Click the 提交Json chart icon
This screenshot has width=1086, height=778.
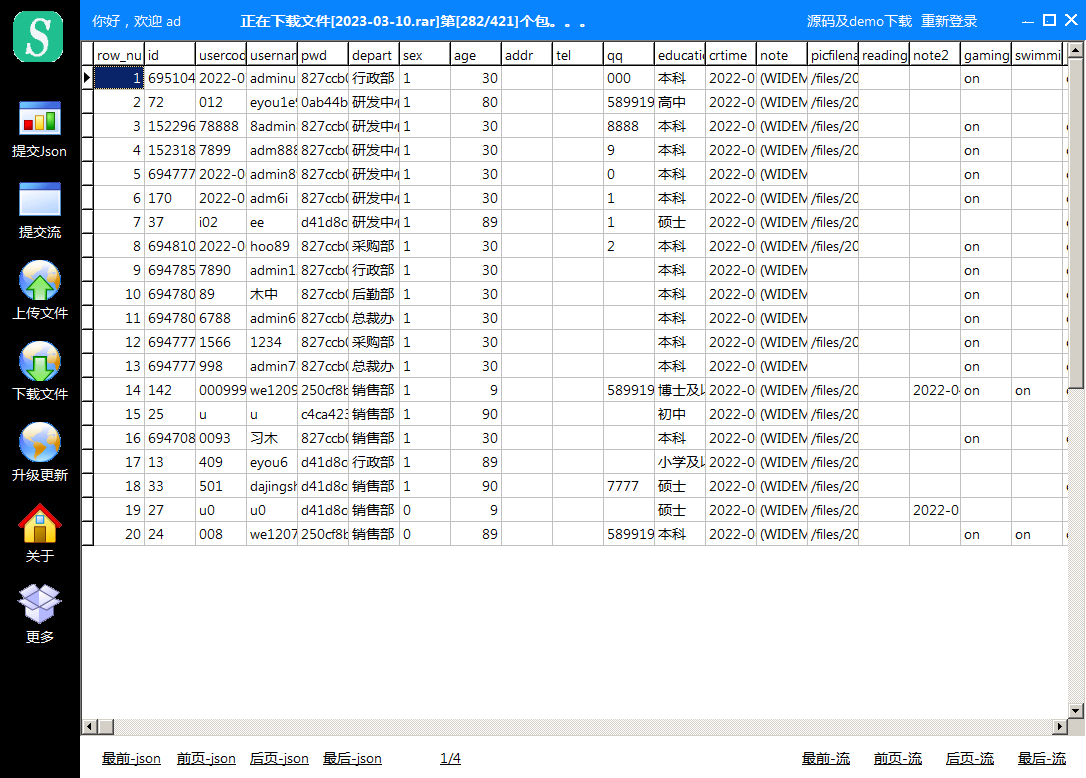[39, 118]
